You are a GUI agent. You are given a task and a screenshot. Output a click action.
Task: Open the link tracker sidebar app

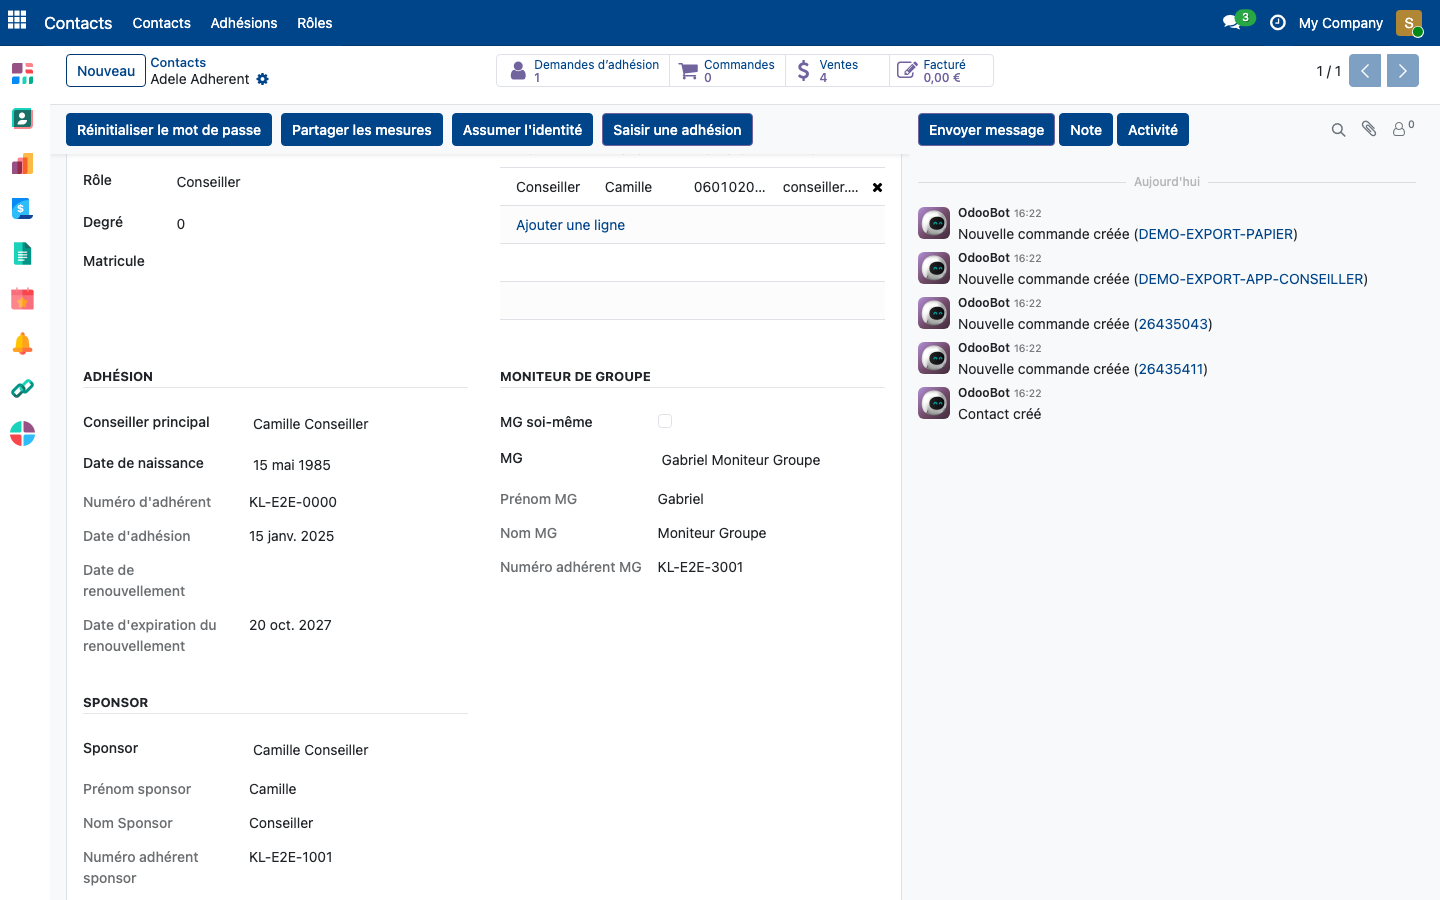(22, 388)
